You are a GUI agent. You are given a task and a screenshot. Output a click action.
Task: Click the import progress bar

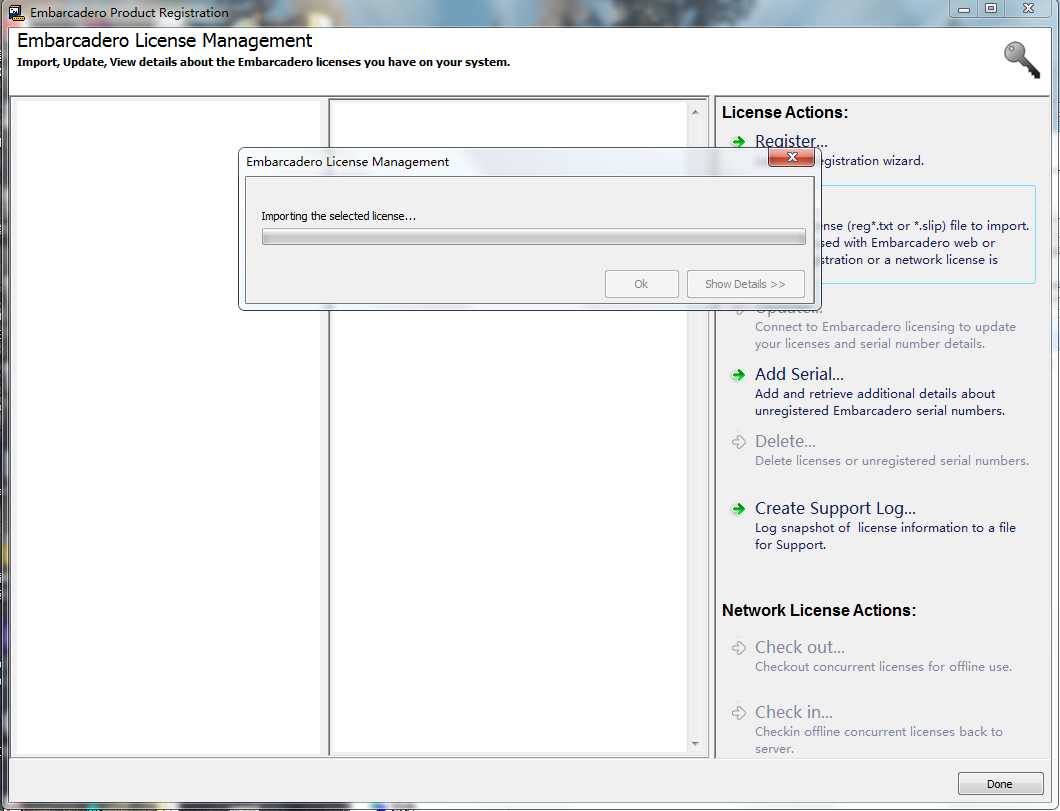pyautogui.click(x=533, y=237)
